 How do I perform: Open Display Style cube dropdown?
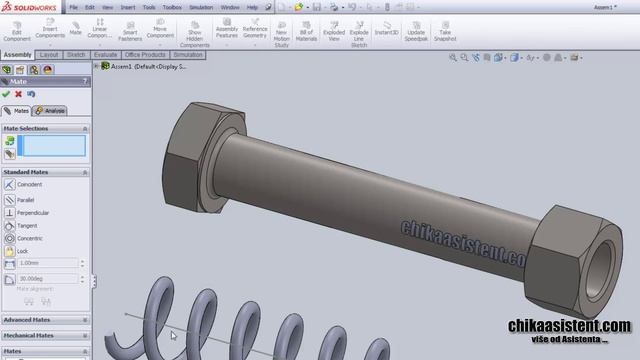click(x=516, y=58)
